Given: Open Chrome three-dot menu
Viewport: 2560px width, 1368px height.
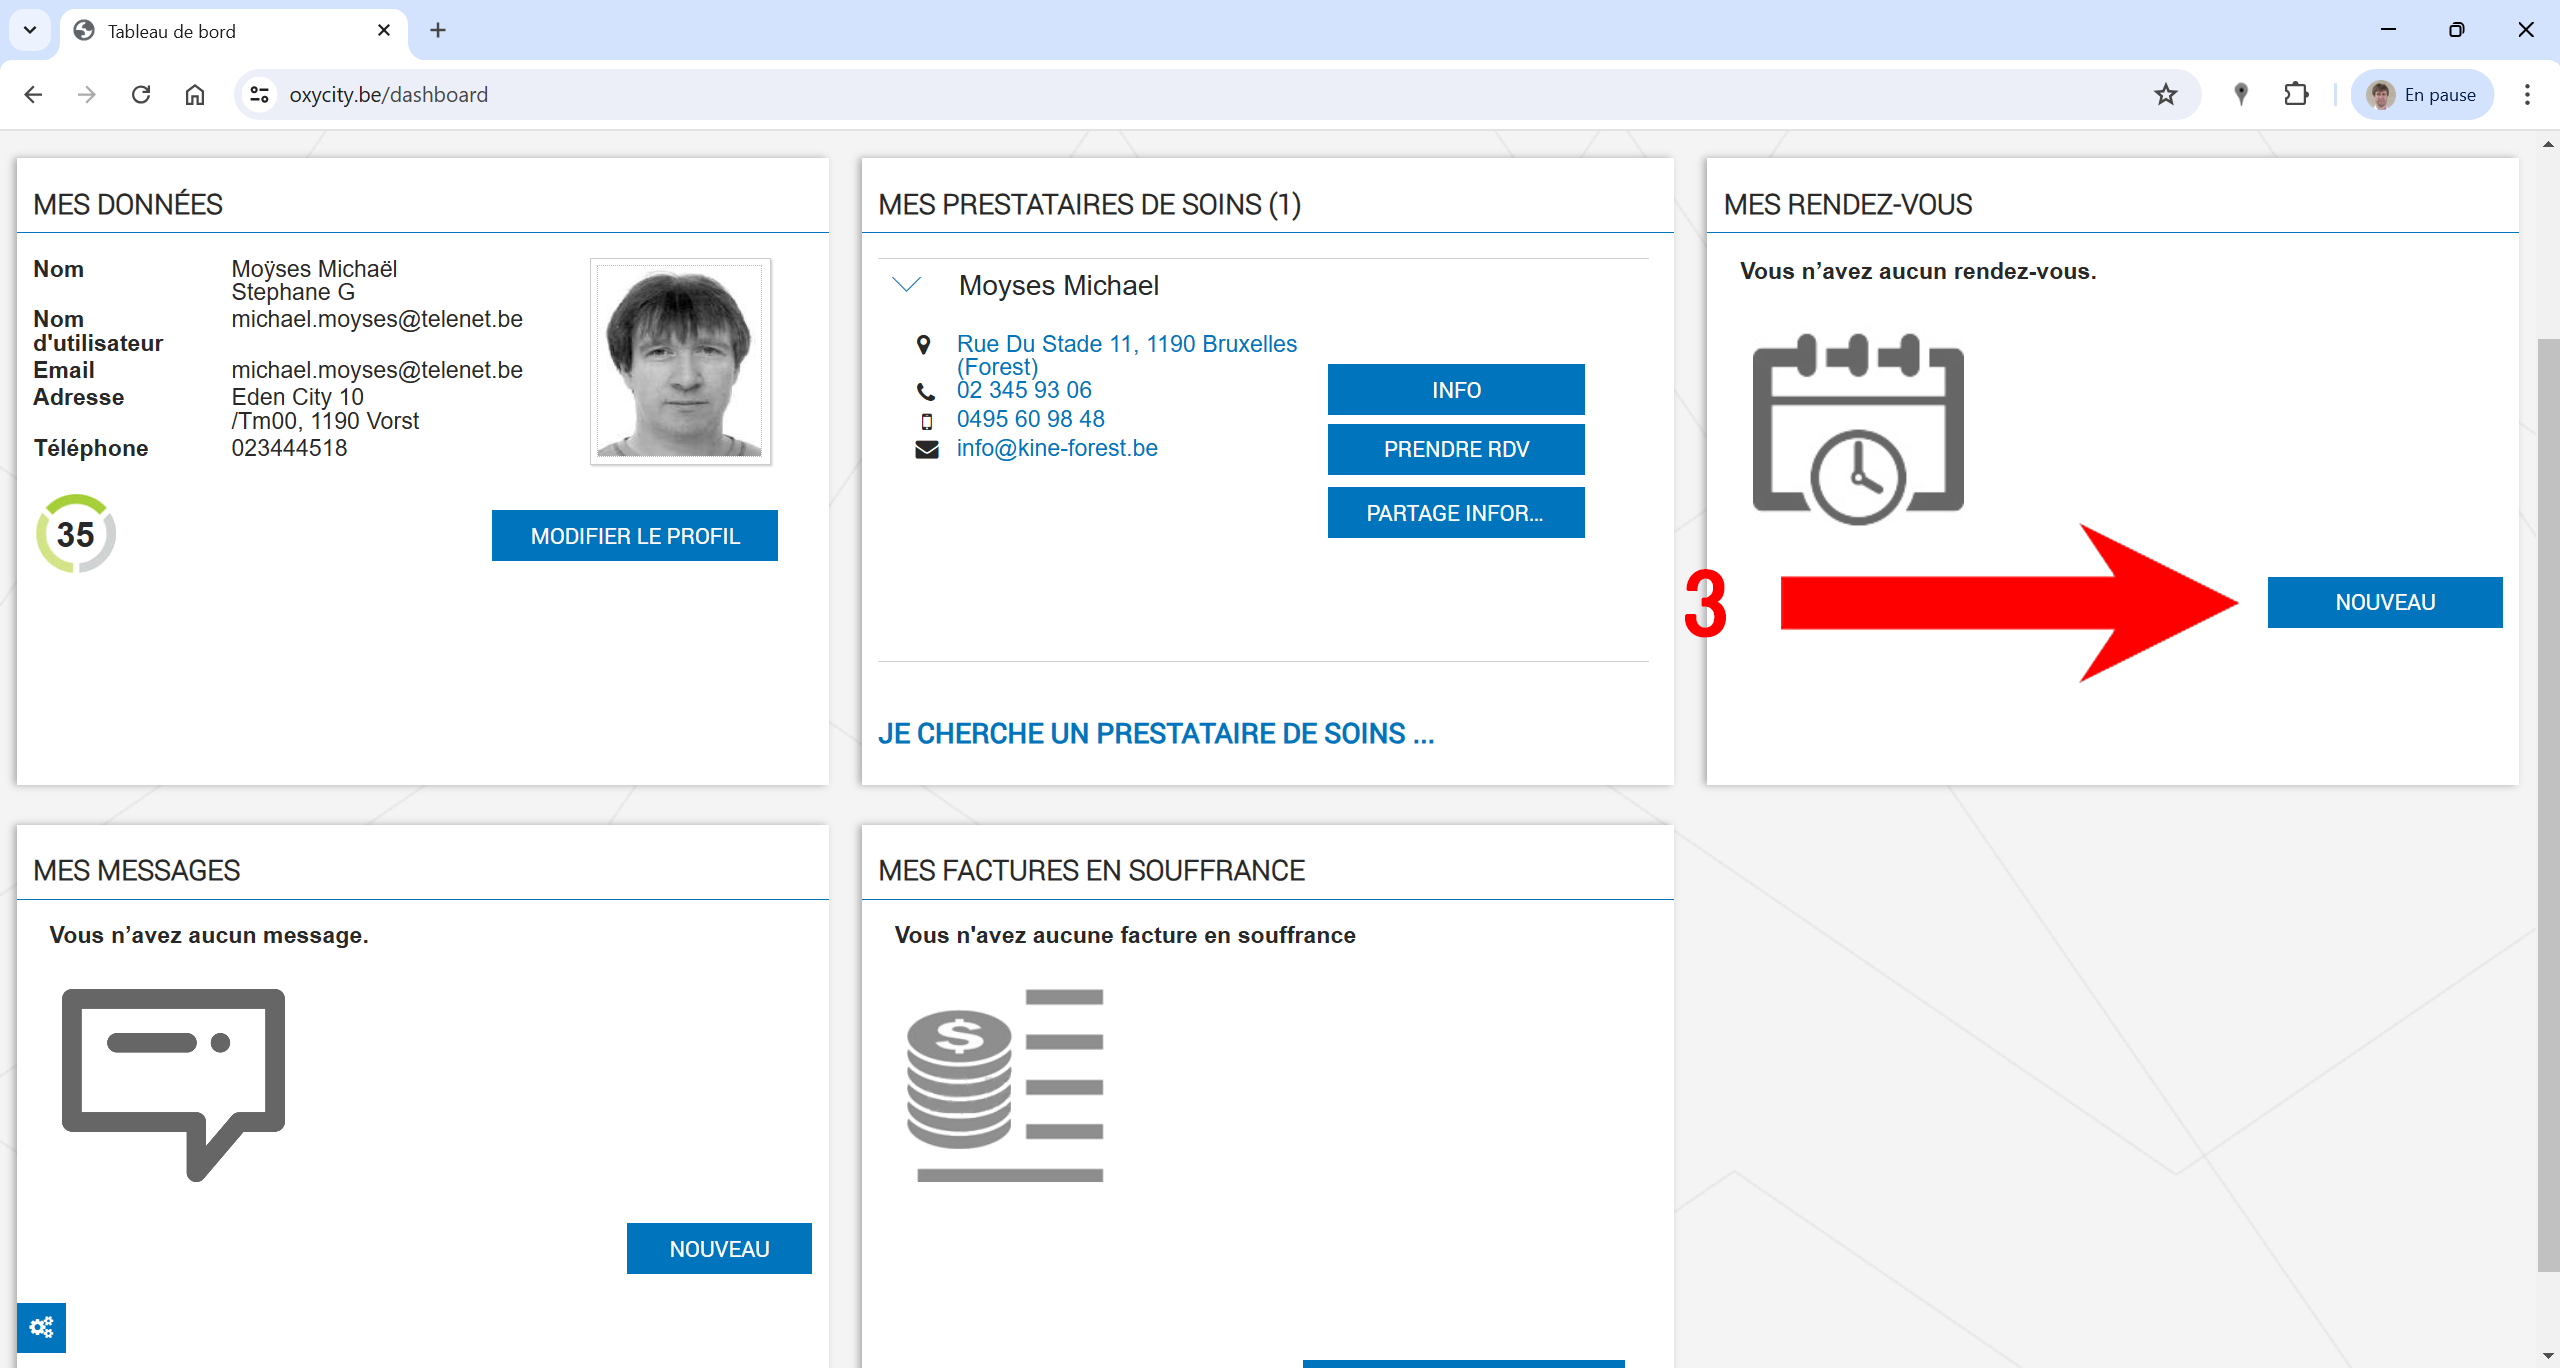Looking at the screenshot, I should point(2527,94).
